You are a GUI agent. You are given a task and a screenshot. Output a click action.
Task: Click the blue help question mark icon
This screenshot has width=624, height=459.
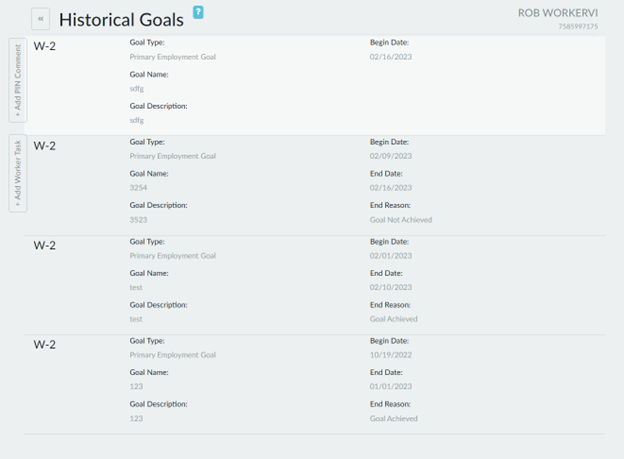198,12
